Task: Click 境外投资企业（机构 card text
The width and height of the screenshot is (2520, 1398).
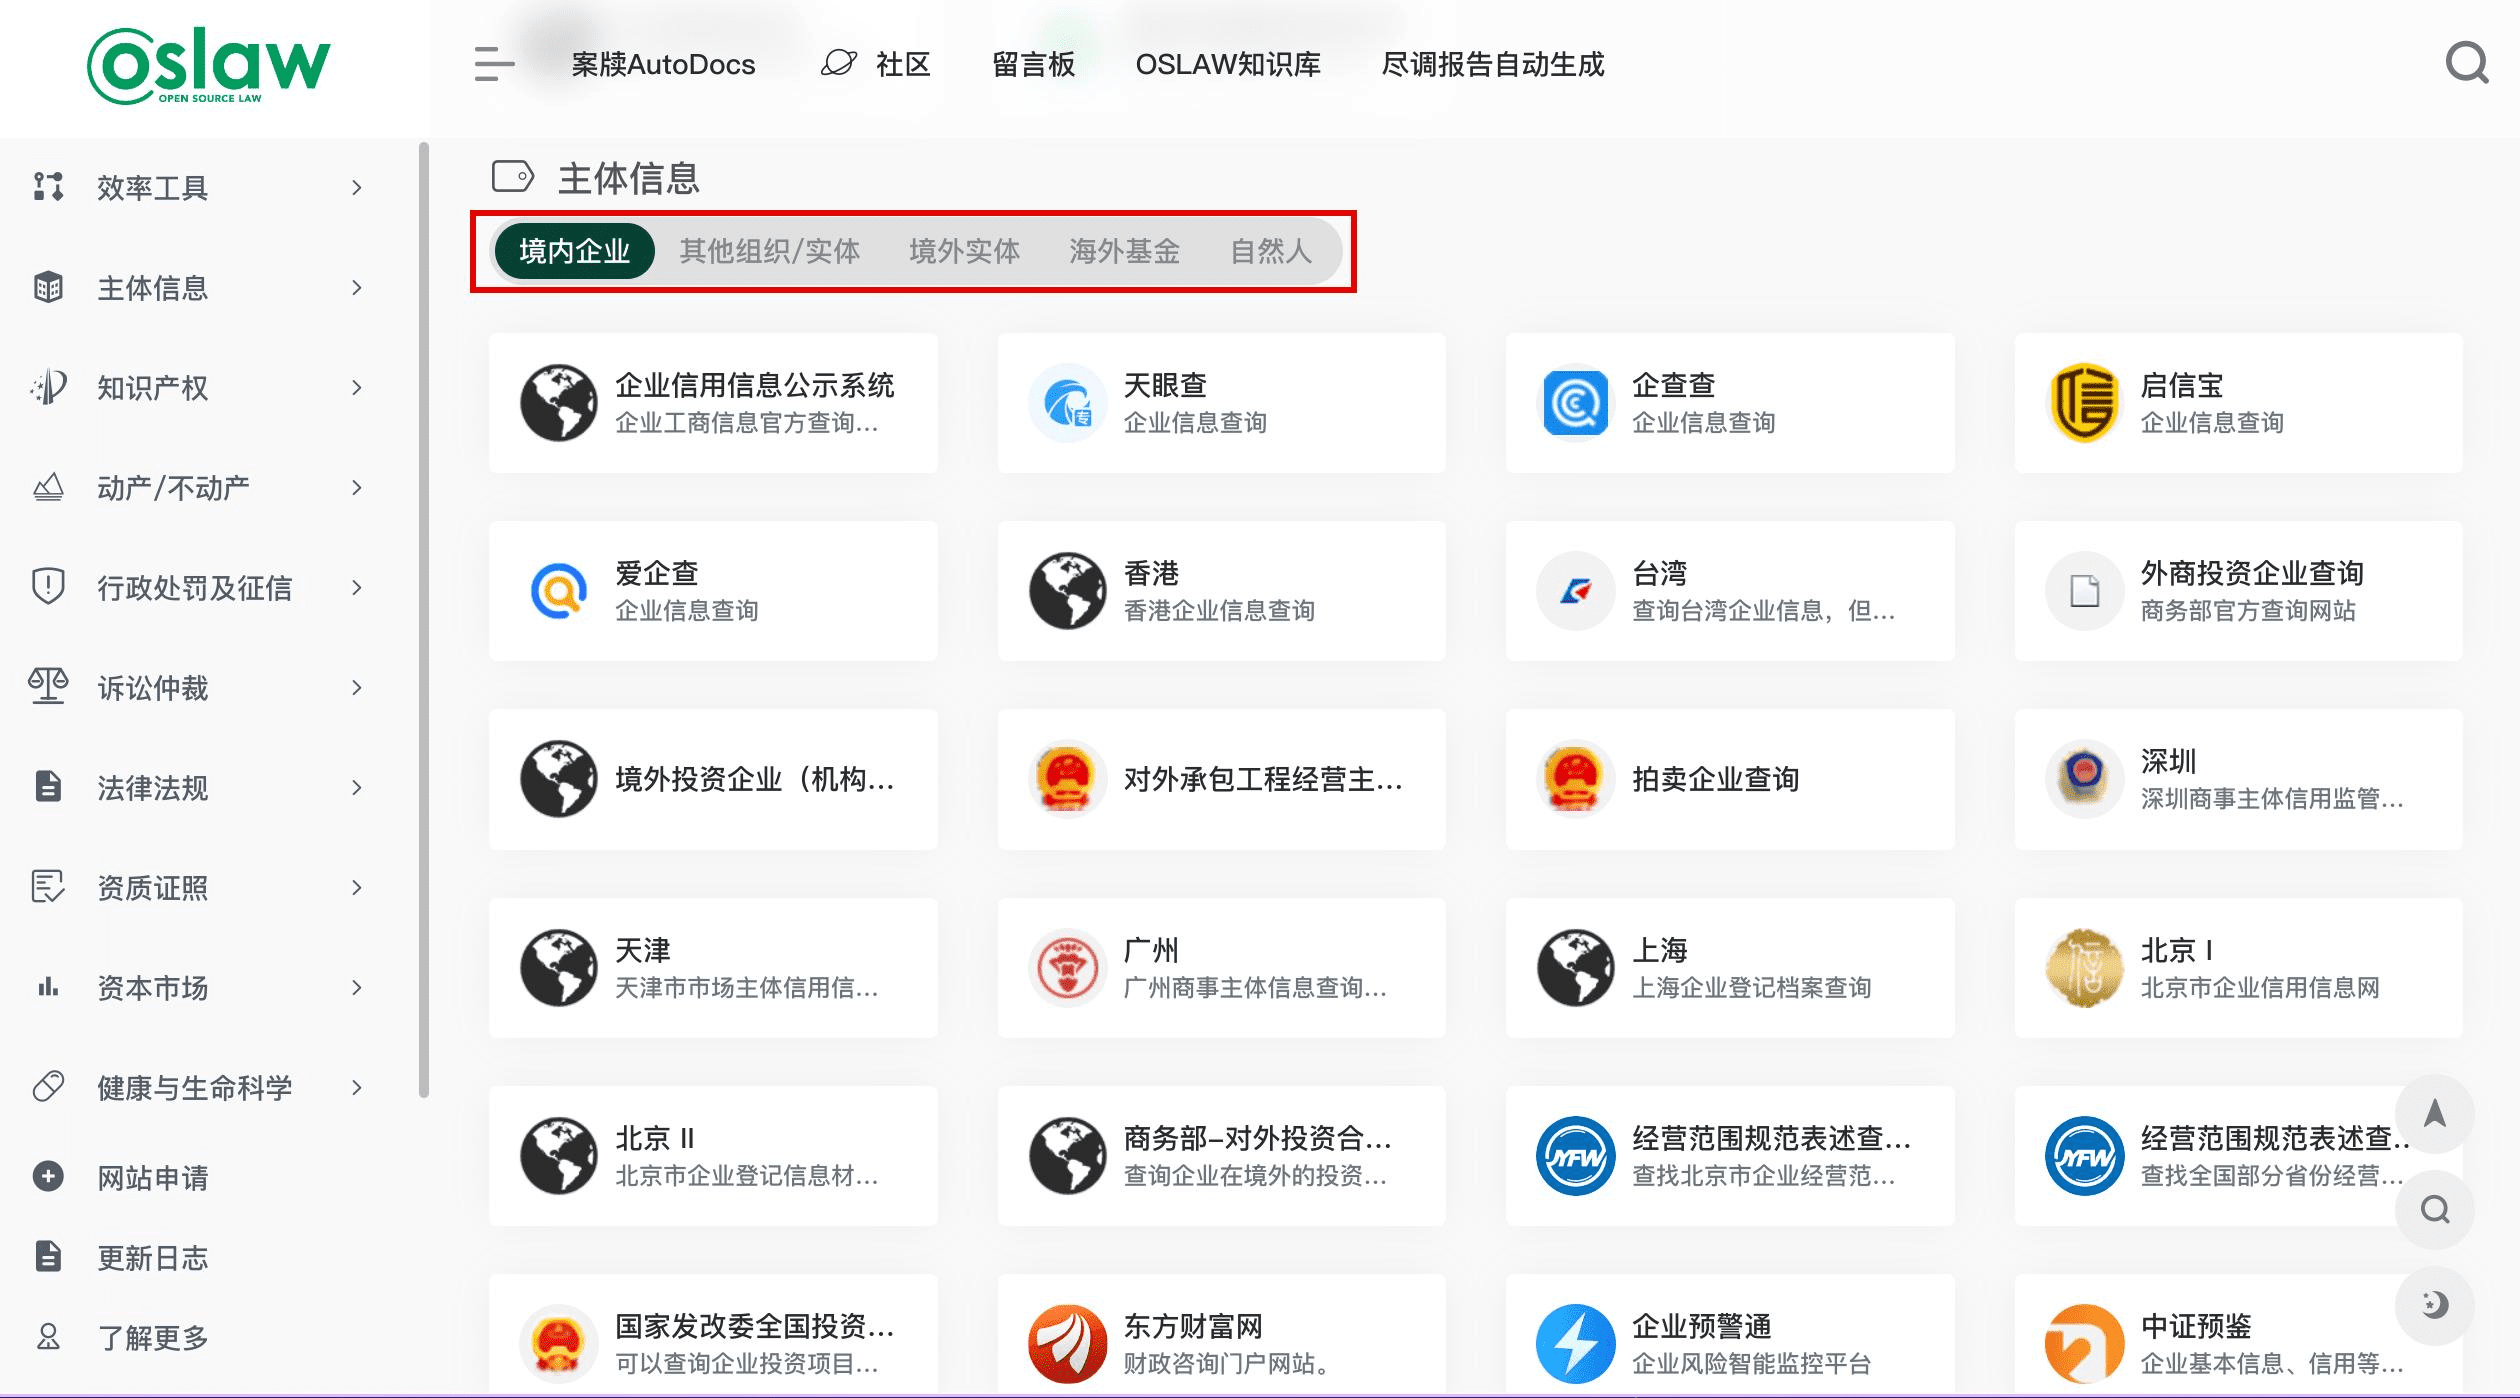Action: point(754,779)
